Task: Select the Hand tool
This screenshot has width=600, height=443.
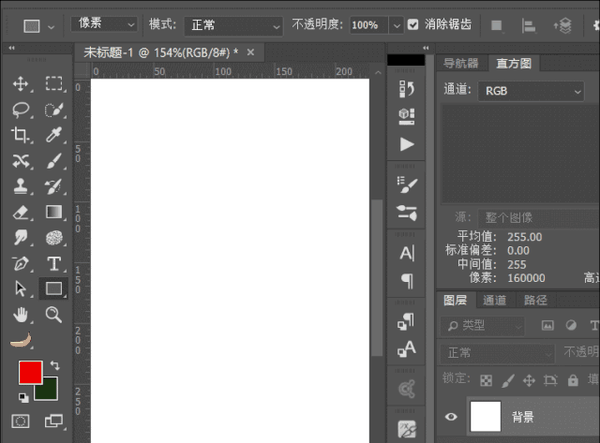Action: pos(21,314)
